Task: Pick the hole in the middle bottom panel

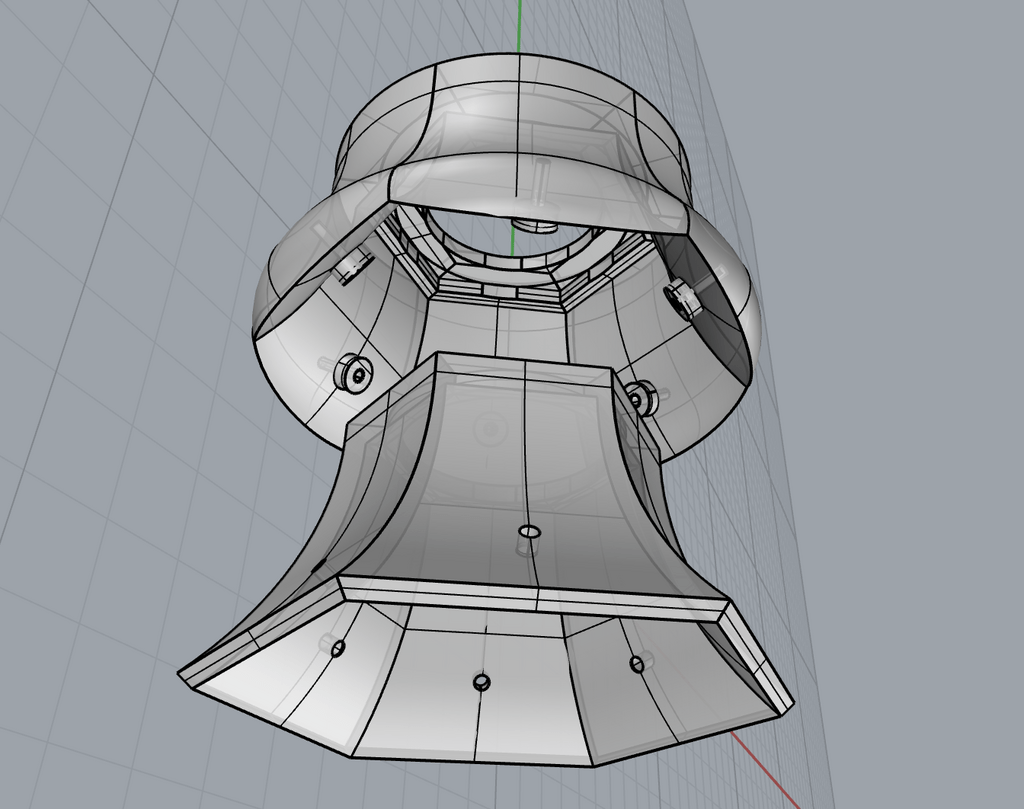Action: point(481,682)
